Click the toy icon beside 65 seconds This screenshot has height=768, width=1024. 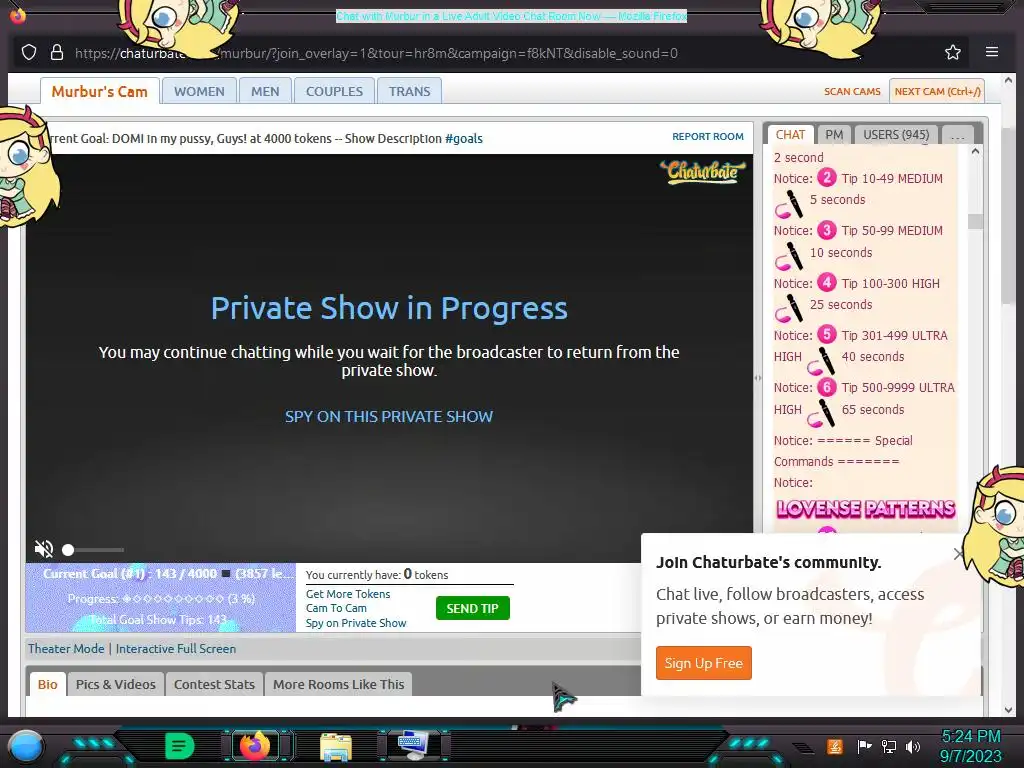pos(821,413)
